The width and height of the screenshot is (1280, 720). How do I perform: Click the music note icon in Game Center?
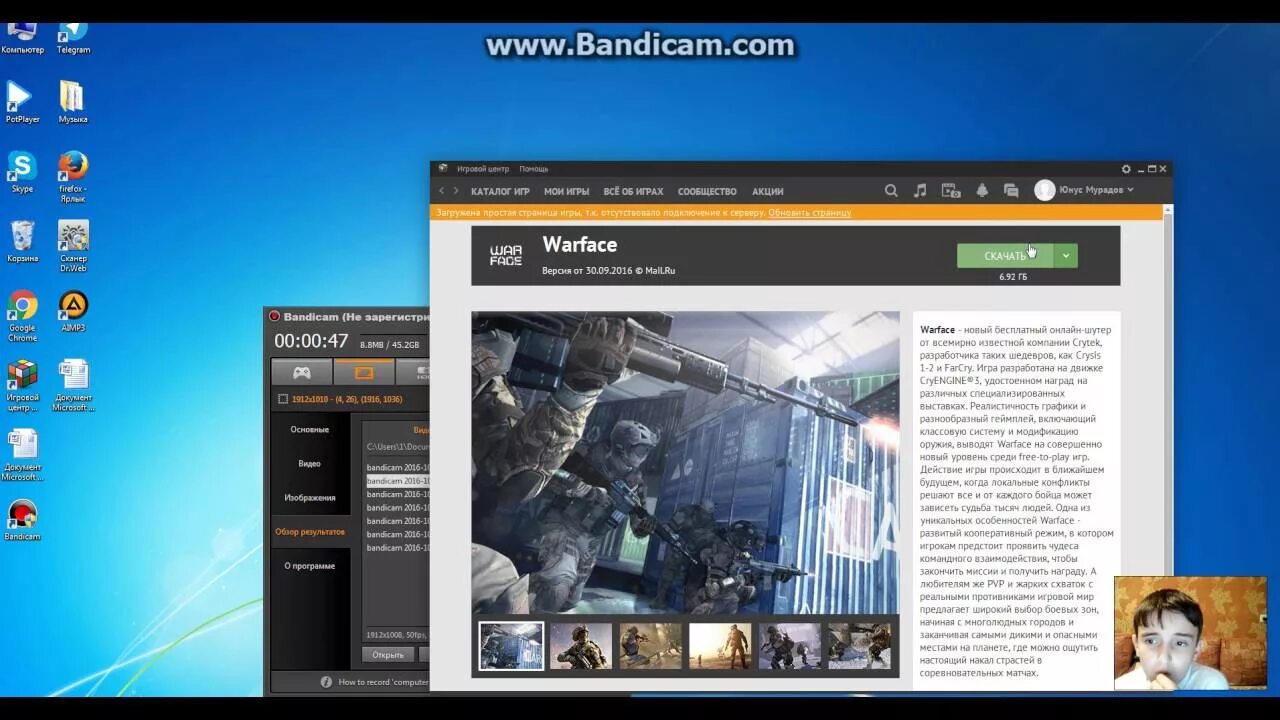click(920, 189)
